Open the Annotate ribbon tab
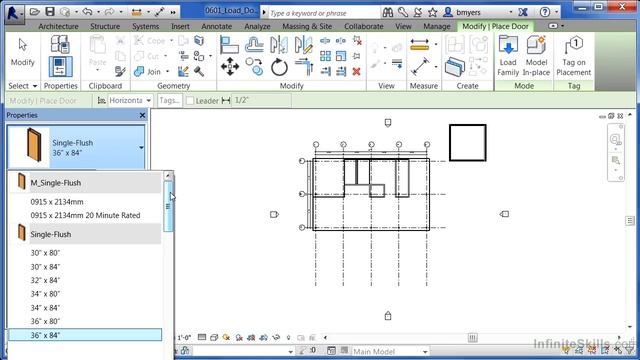The height and width of the screenshot is (360, 640). (x=216, y=26)
